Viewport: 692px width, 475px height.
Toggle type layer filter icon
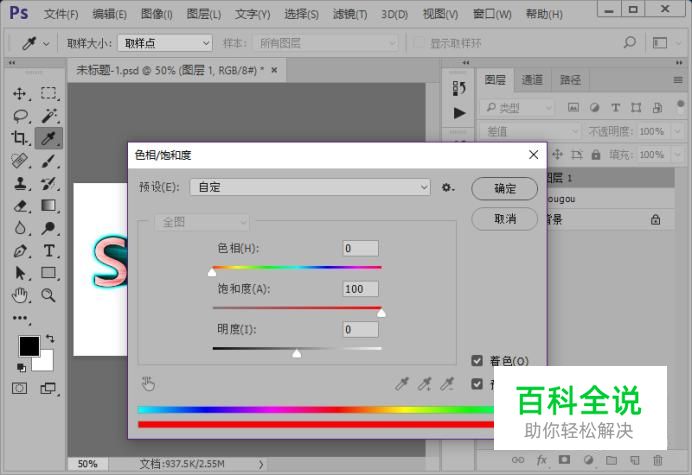(615, 107)
